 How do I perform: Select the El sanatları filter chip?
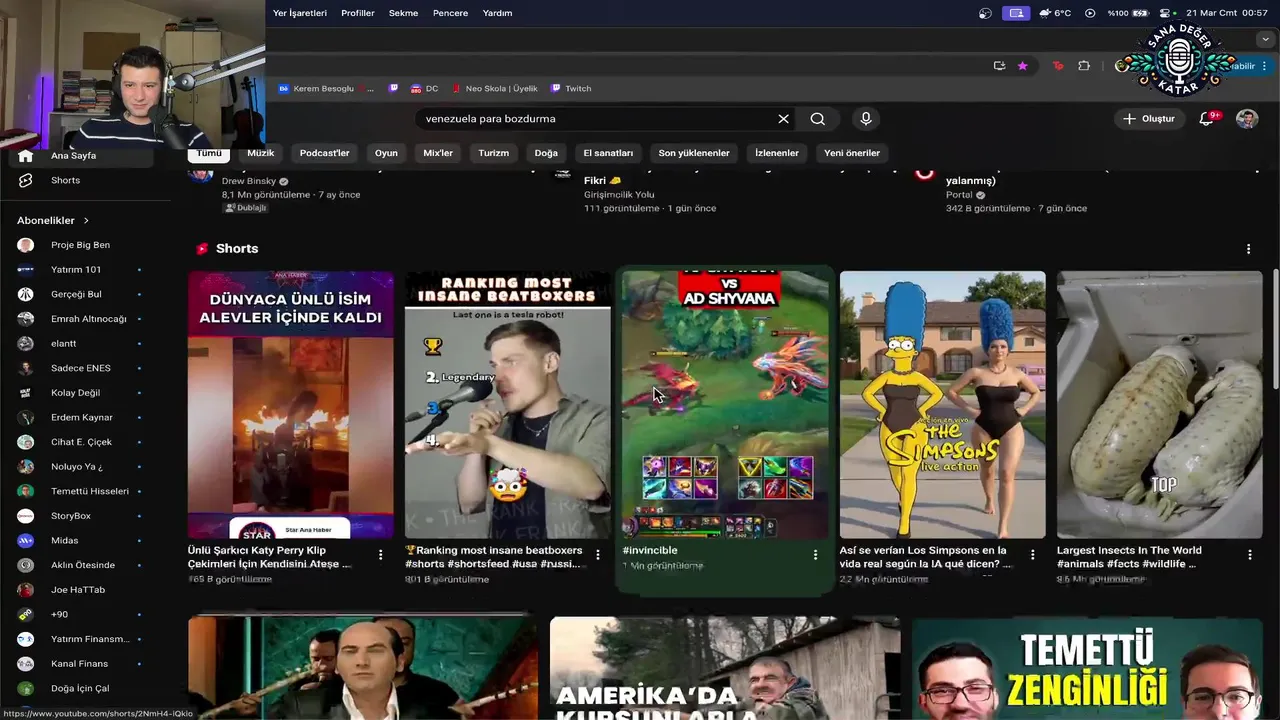[x=608, y=153]
